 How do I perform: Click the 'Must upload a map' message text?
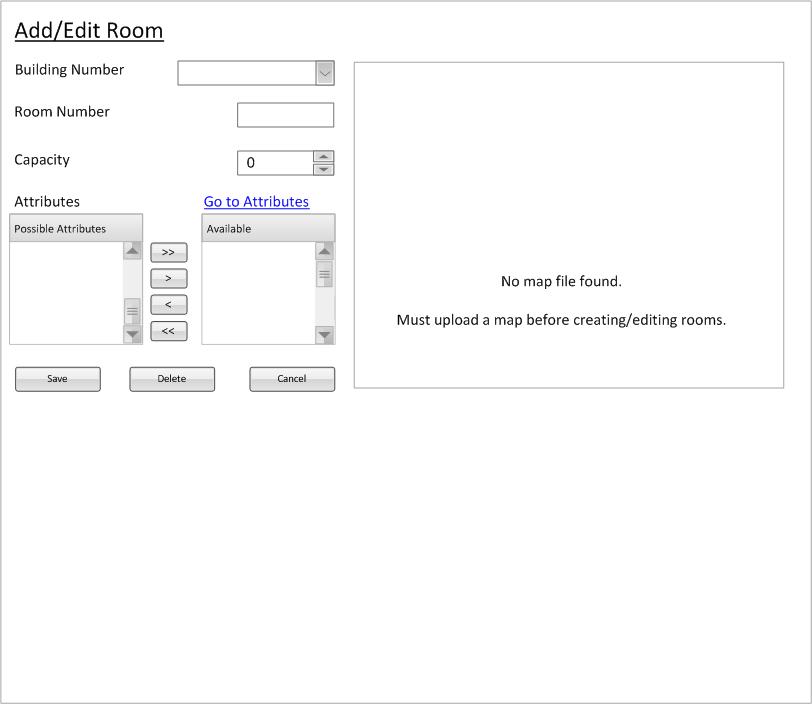point(561,320)
